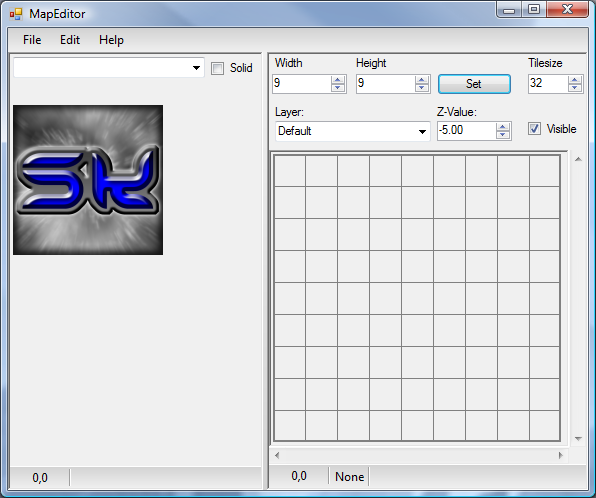Decrease the Tilesize value
The height and width of the screenshot is (498, 596).
click(x=575, y=88)
